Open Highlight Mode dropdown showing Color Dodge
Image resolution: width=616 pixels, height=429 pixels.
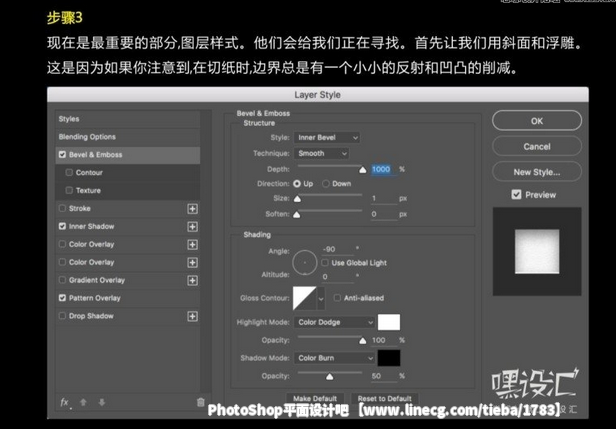coord(334,322)
